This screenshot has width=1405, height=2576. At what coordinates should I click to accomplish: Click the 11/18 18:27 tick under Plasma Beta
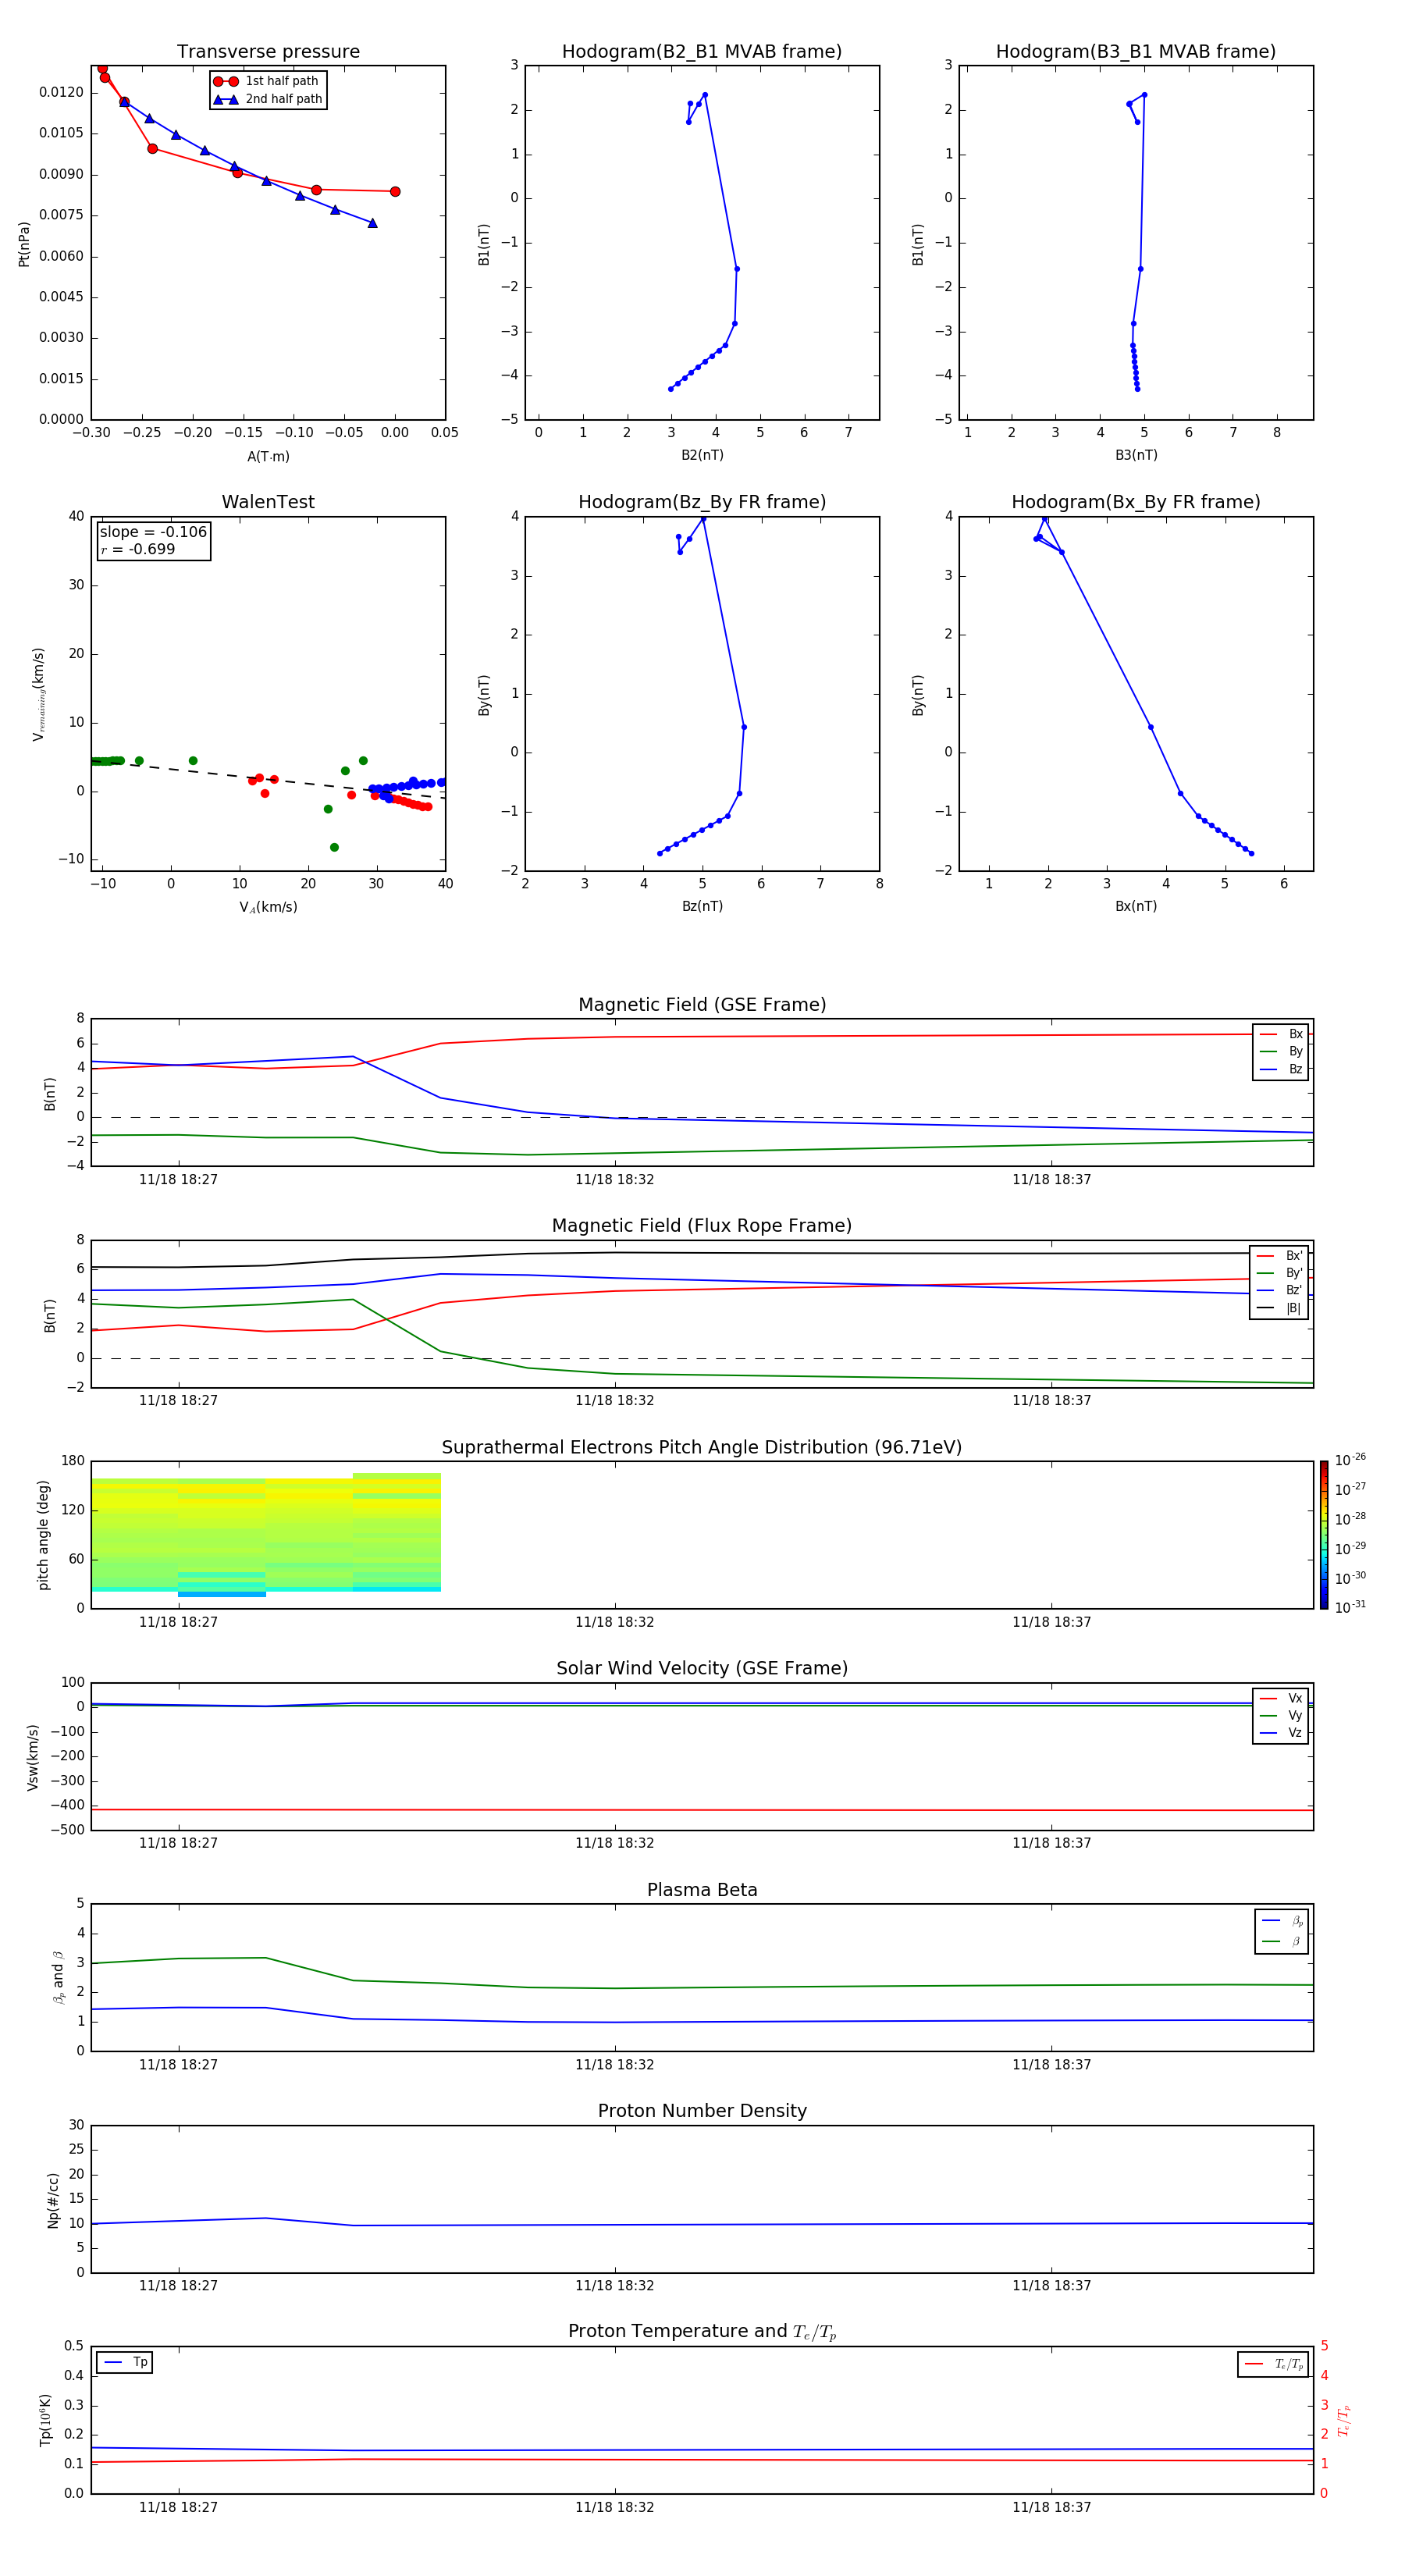178,2065
